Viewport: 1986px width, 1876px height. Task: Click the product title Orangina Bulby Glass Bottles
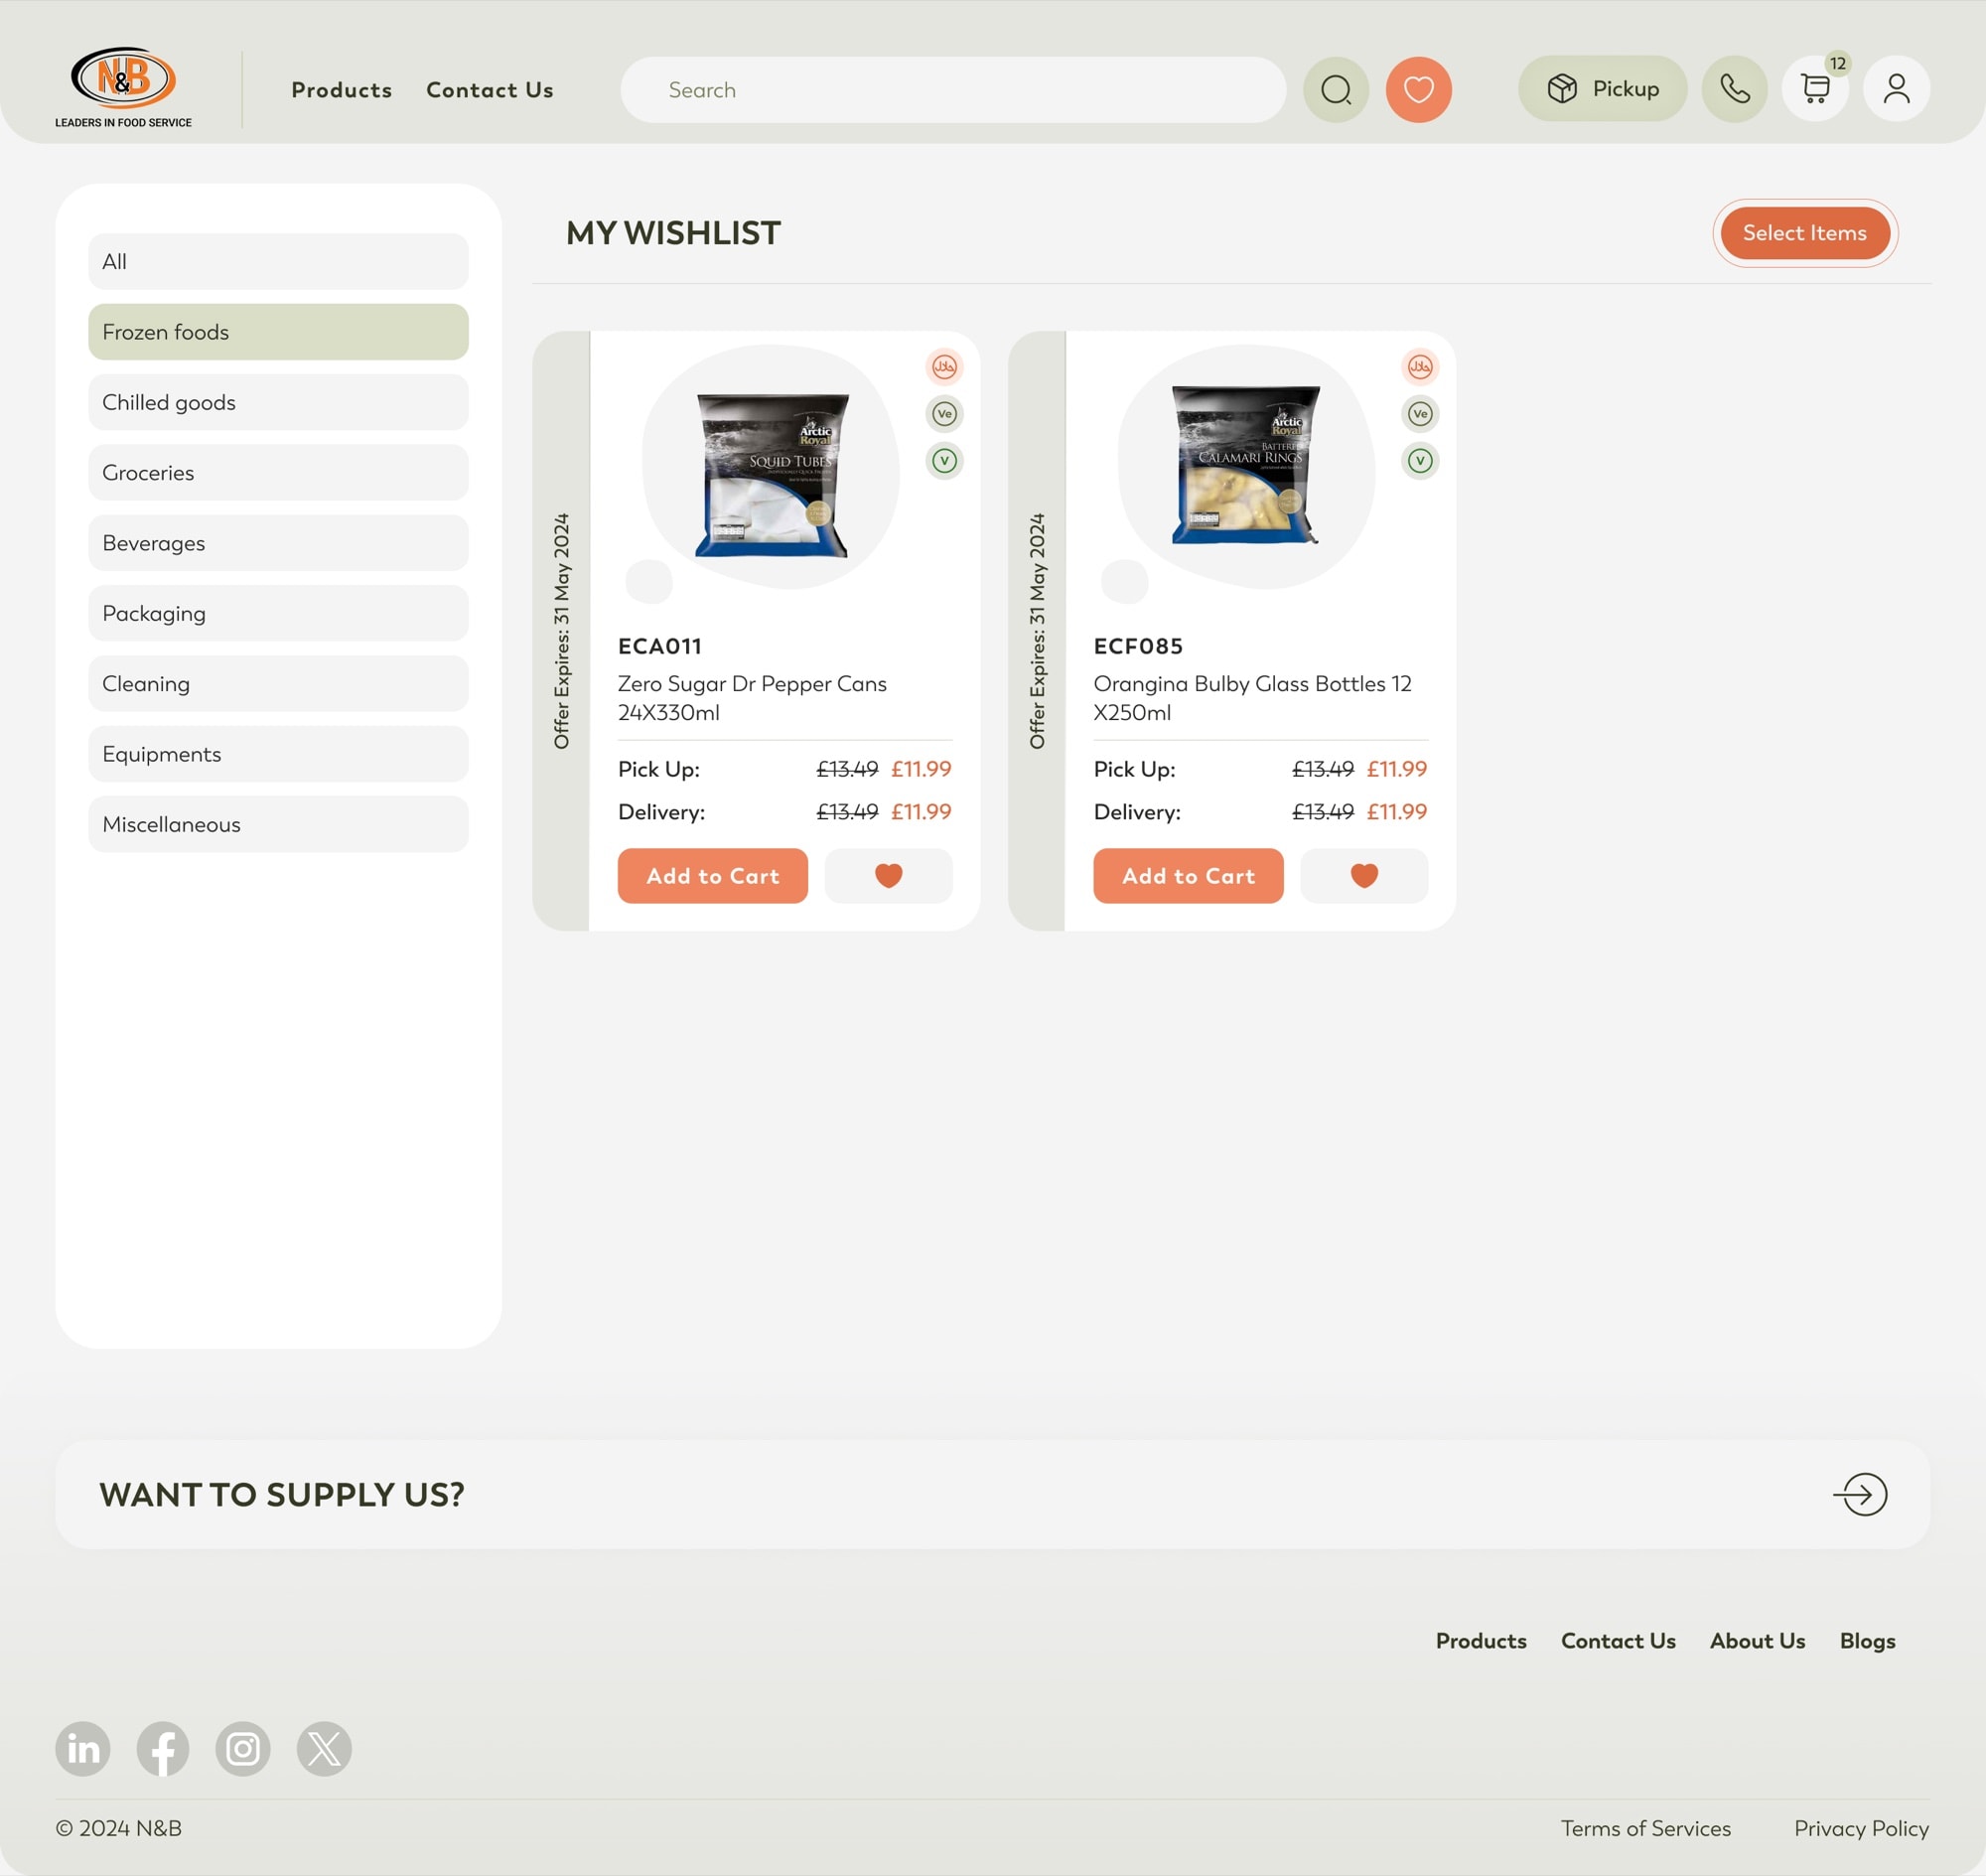(x=1252, y=698)
